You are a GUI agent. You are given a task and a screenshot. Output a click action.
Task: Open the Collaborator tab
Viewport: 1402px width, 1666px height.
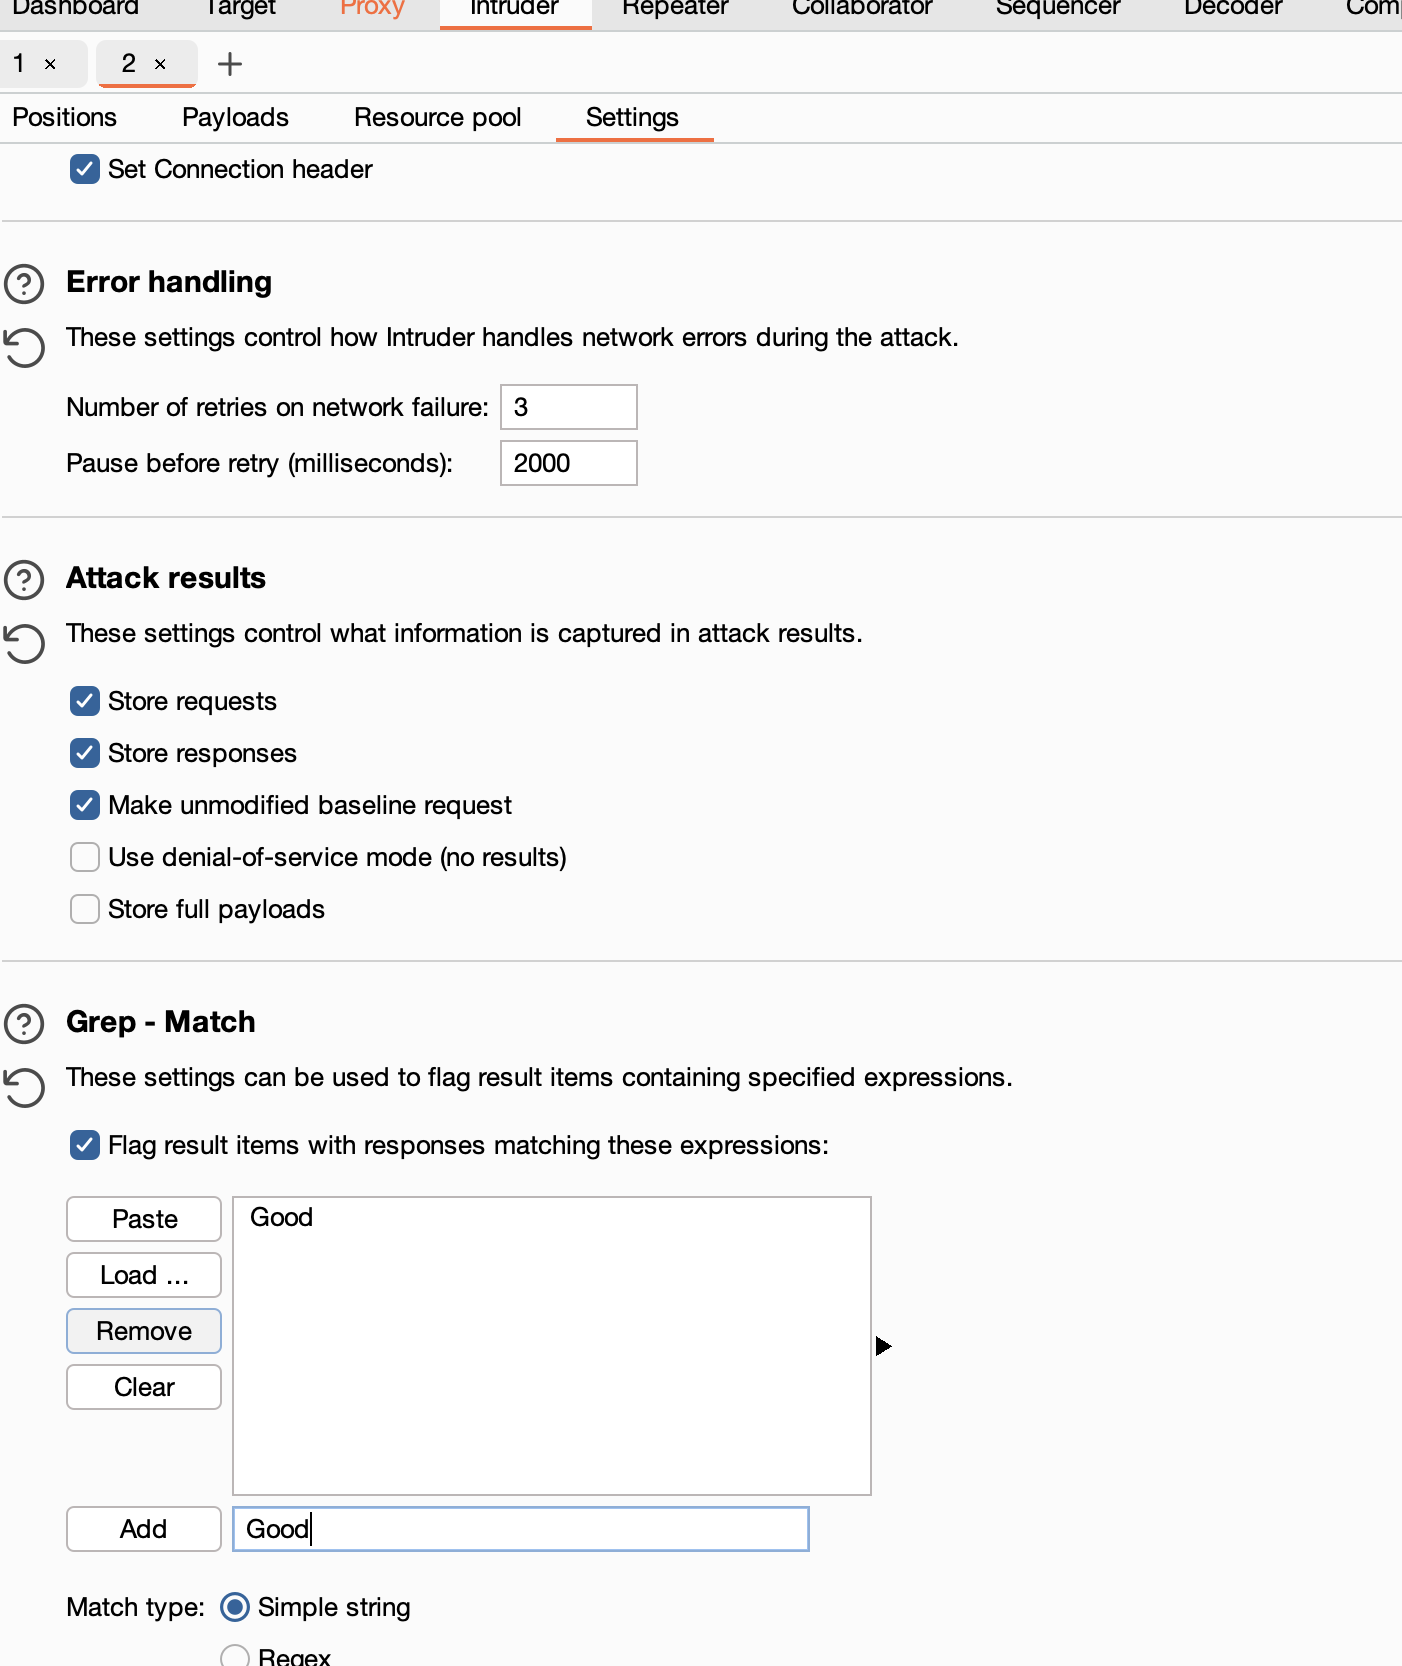click(862, 8)
